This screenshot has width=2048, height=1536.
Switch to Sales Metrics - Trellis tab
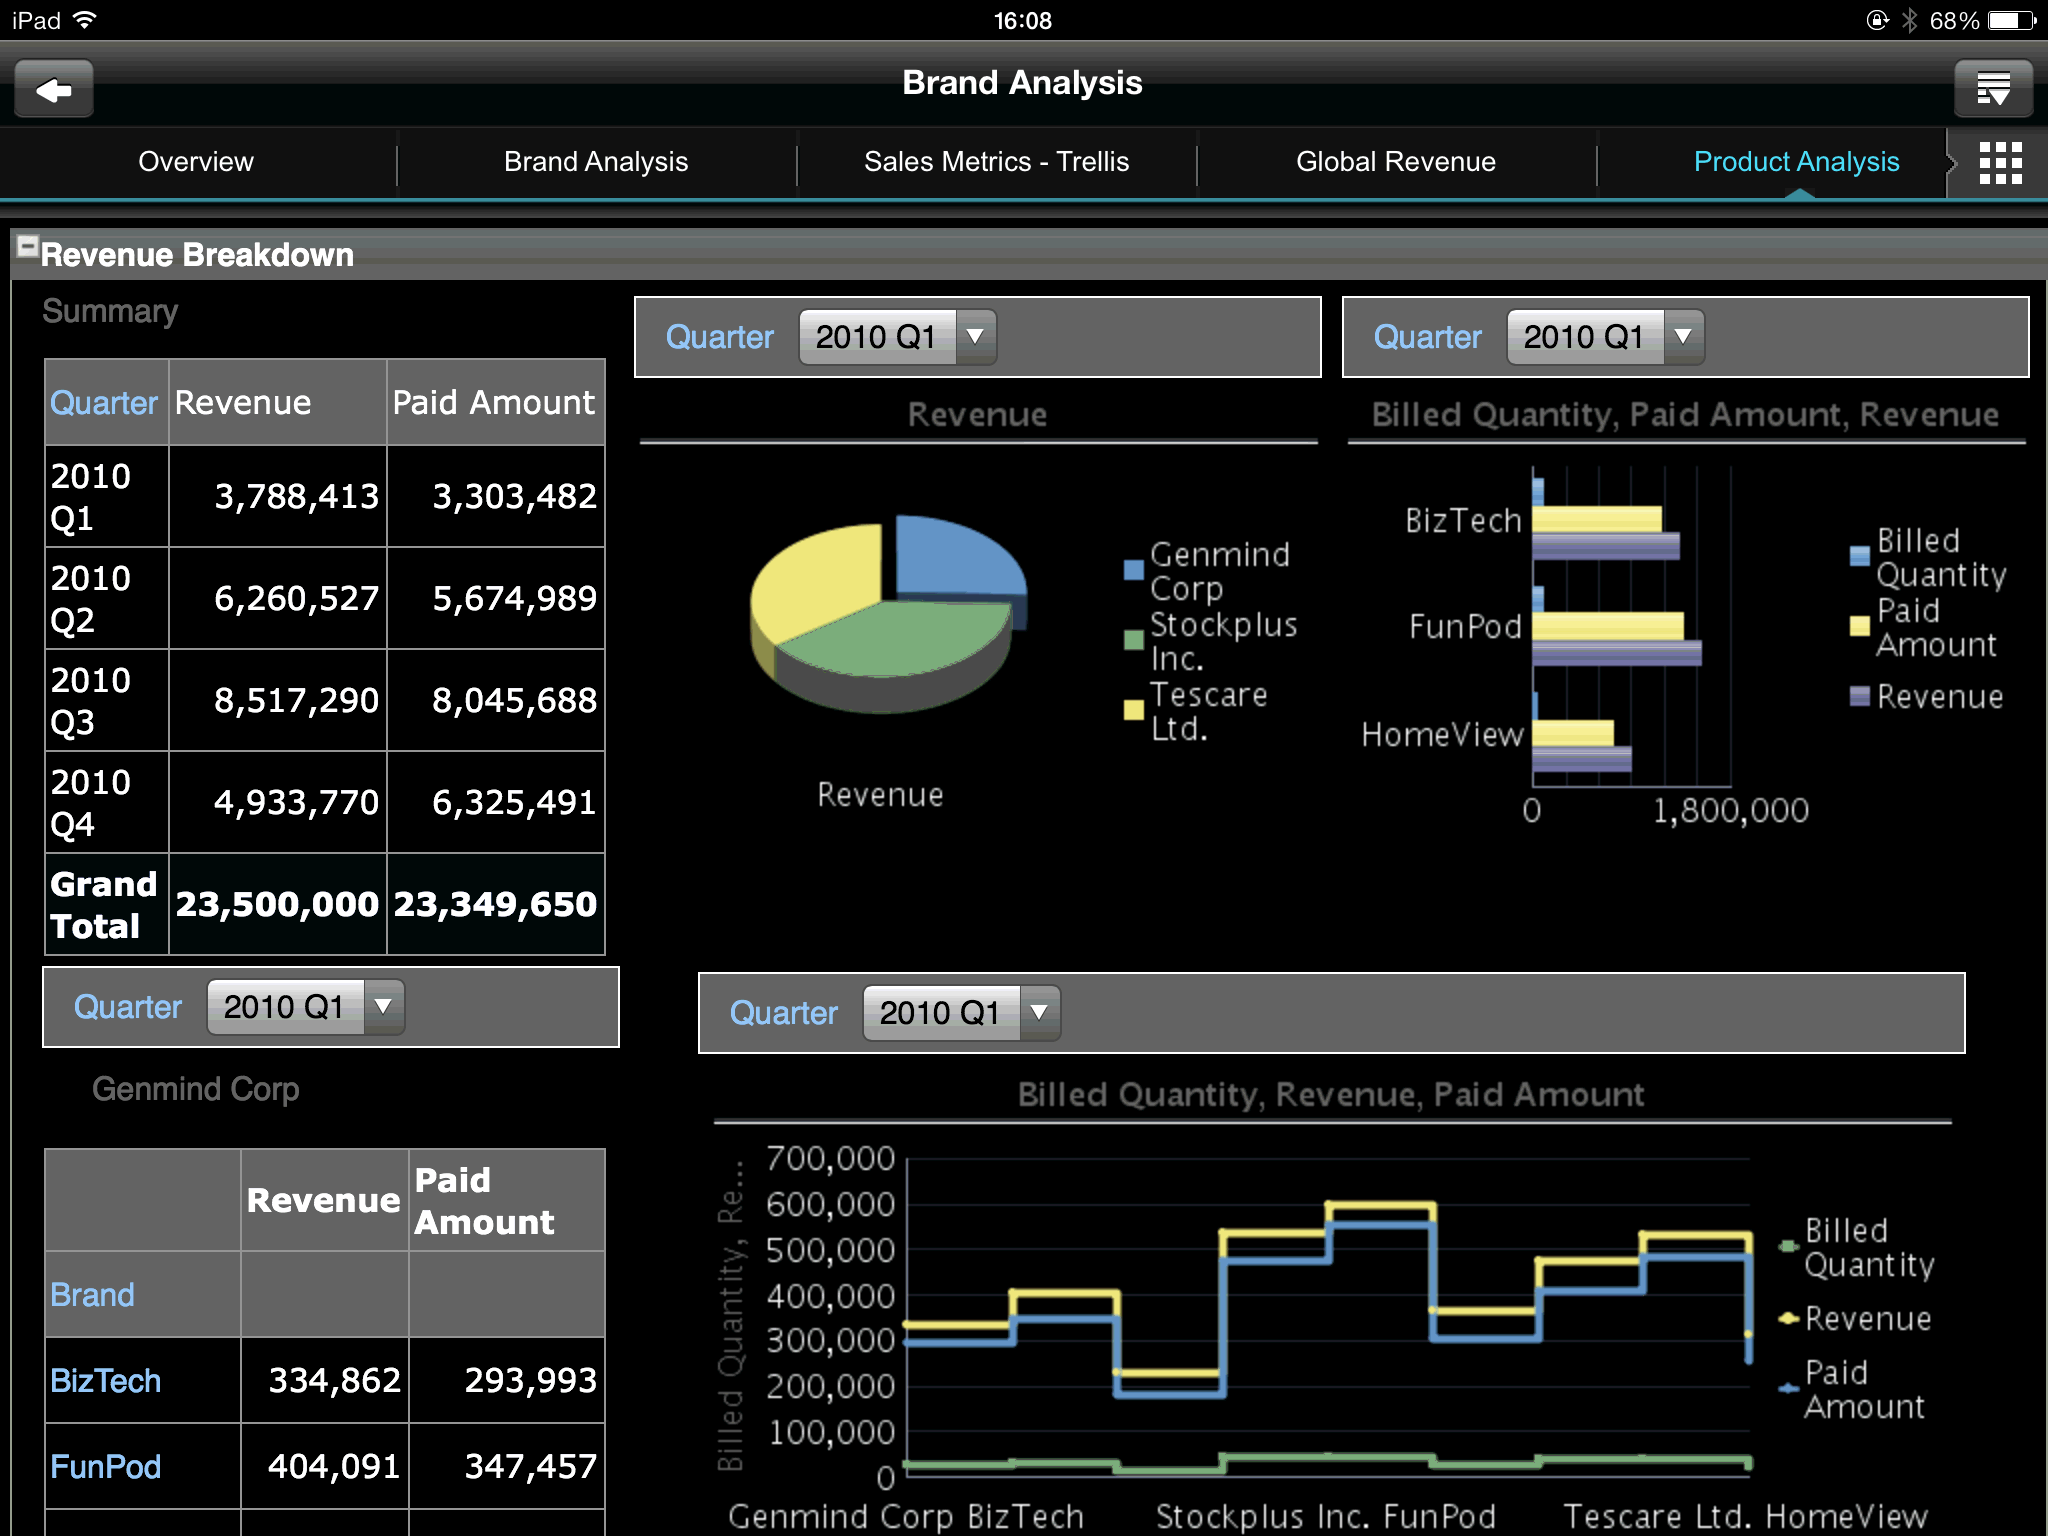point(996,162)
